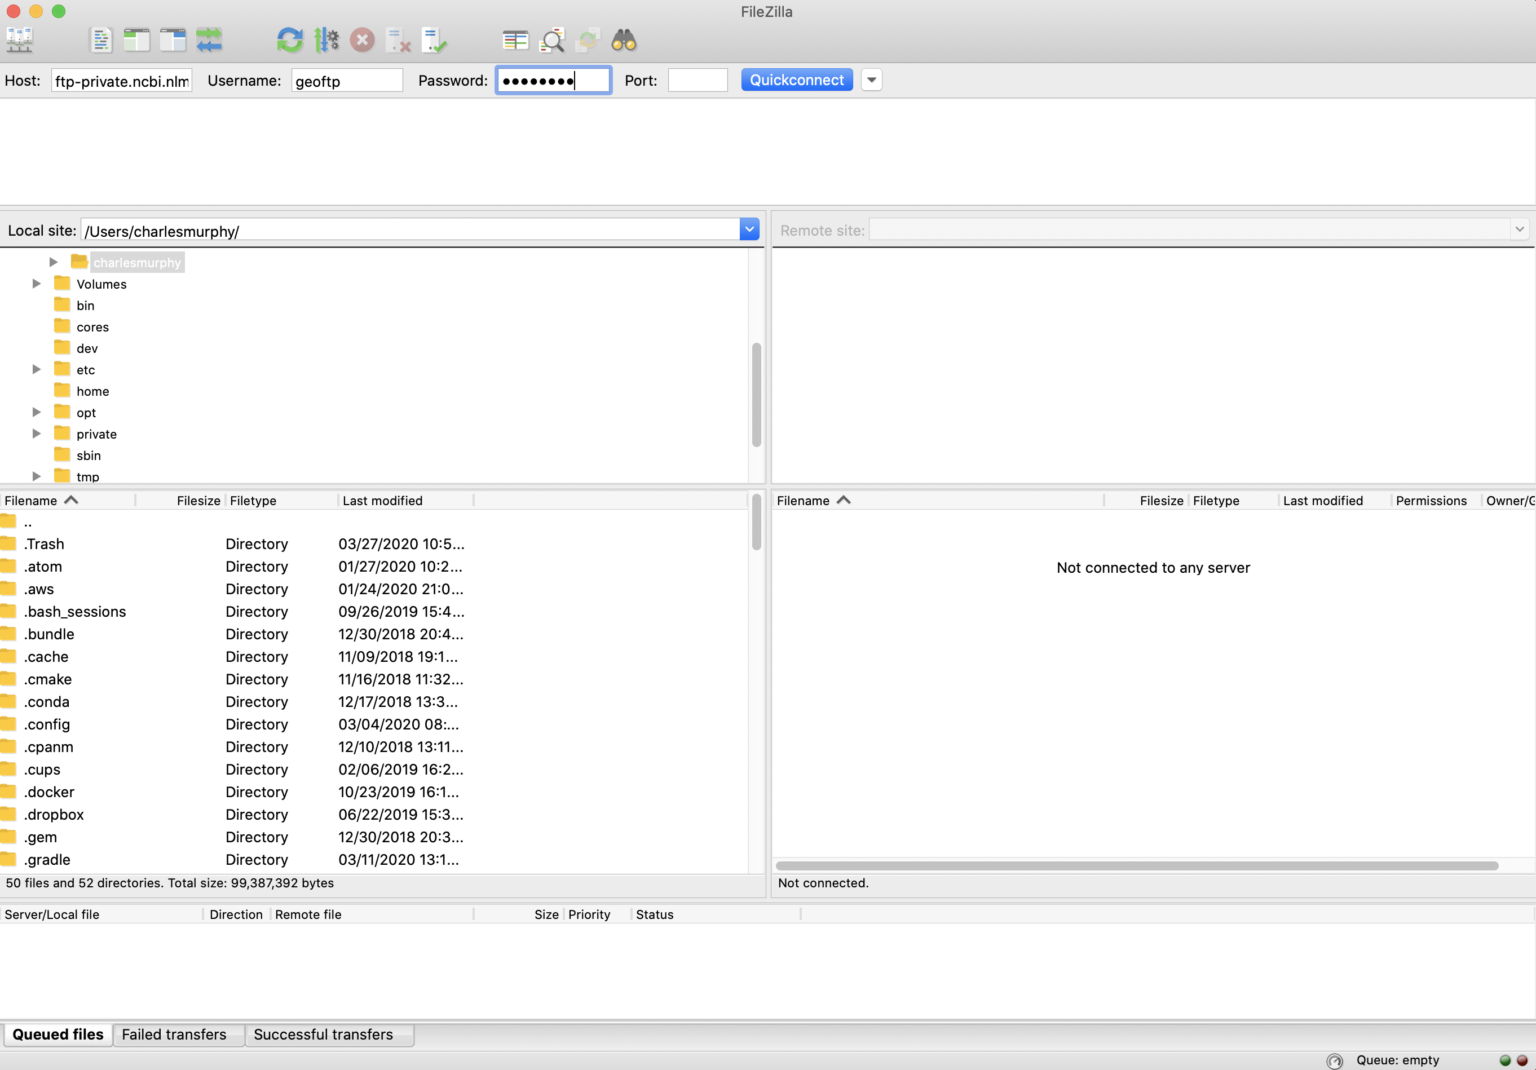Viewport: 1536px width, 1070px height.
Task: Switch to the Successful transfers tab
Action: tap(323, 1035)
